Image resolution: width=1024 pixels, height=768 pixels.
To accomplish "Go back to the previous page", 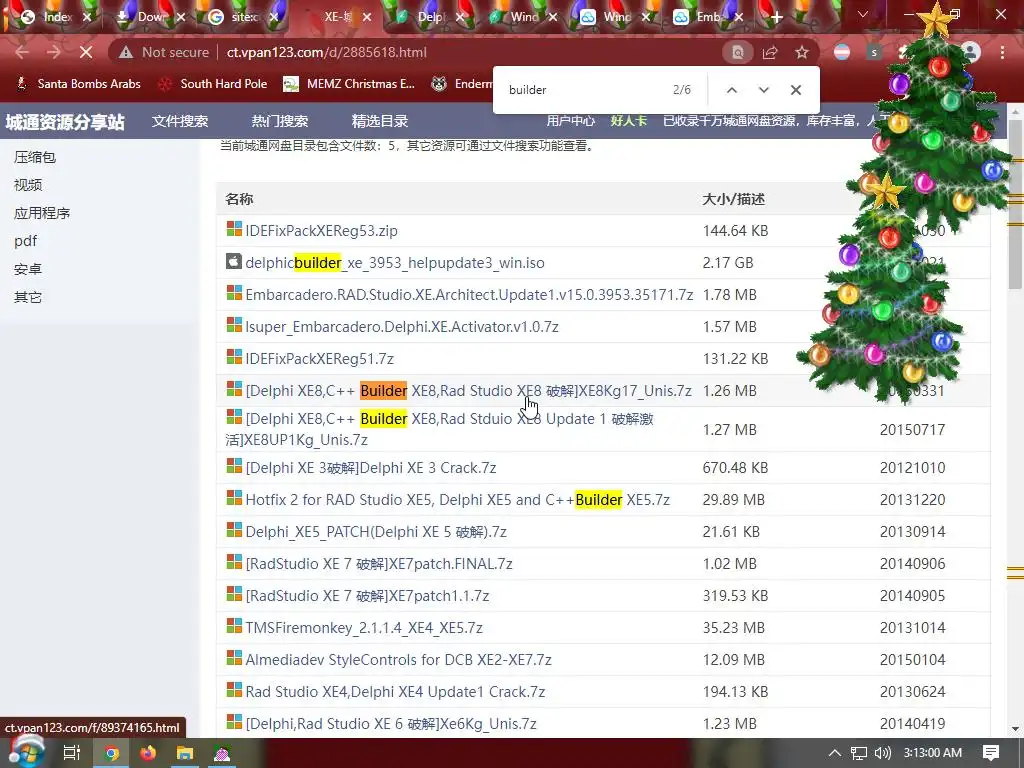I will click(x=22, y=52).
